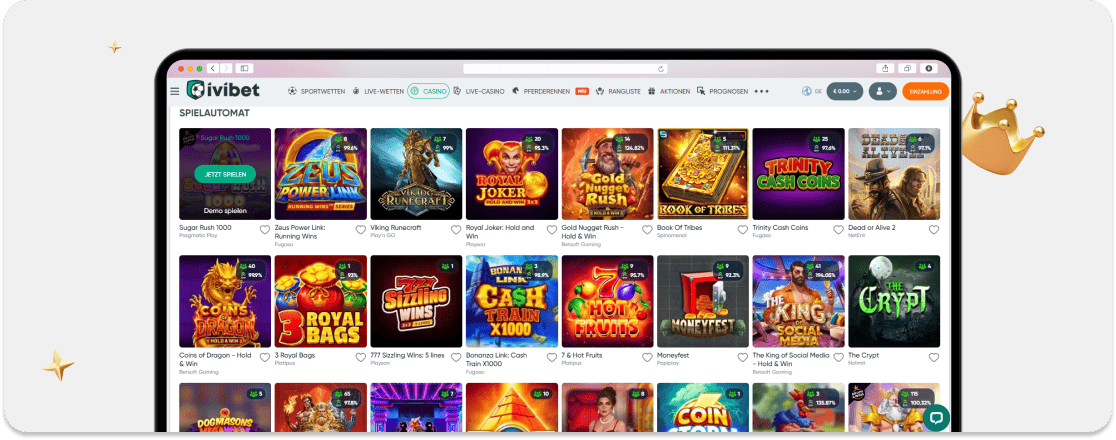The height and width of the screenshot is (440, 1116).
Task: Toggle heart icon for The King of Social Media
Action: 838,357
